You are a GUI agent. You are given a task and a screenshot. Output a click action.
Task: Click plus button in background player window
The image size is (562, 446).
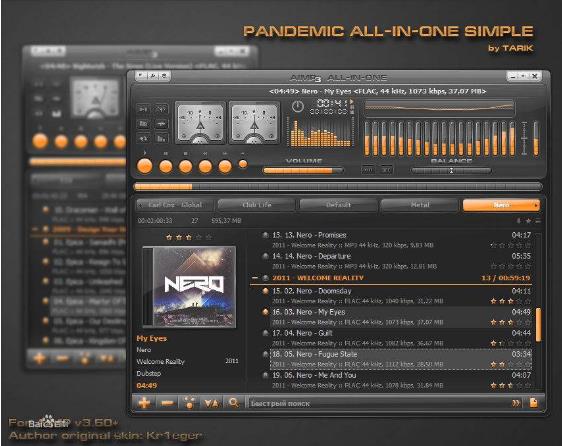(39, 358)
